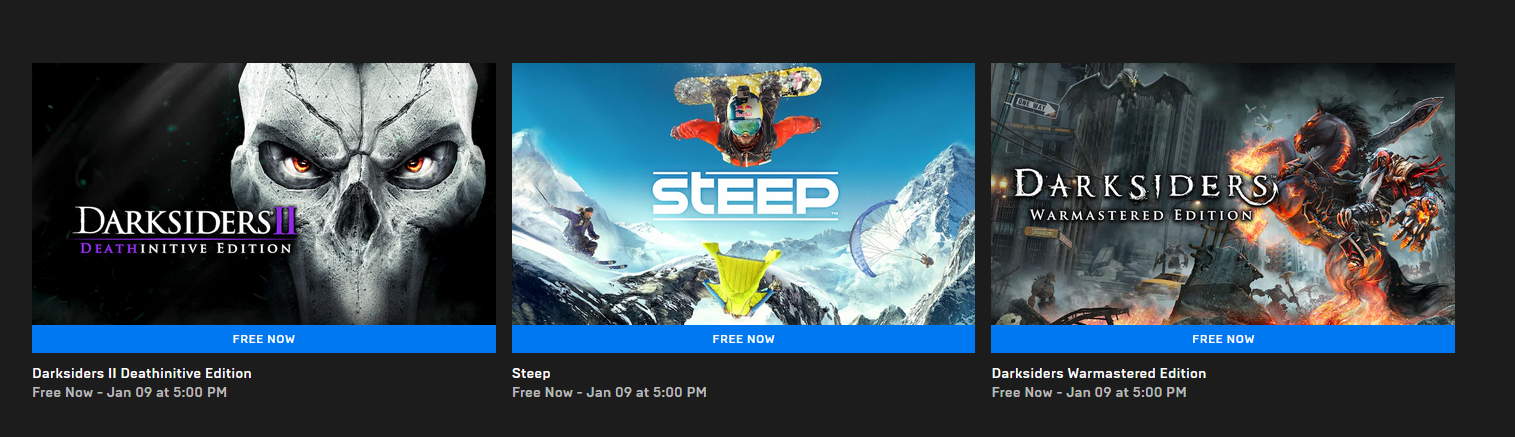Open the Darksiders II Deathinitive Edition cover art
The height and width of the screenshot is (437, 1515).
click(x=264, y=194)
